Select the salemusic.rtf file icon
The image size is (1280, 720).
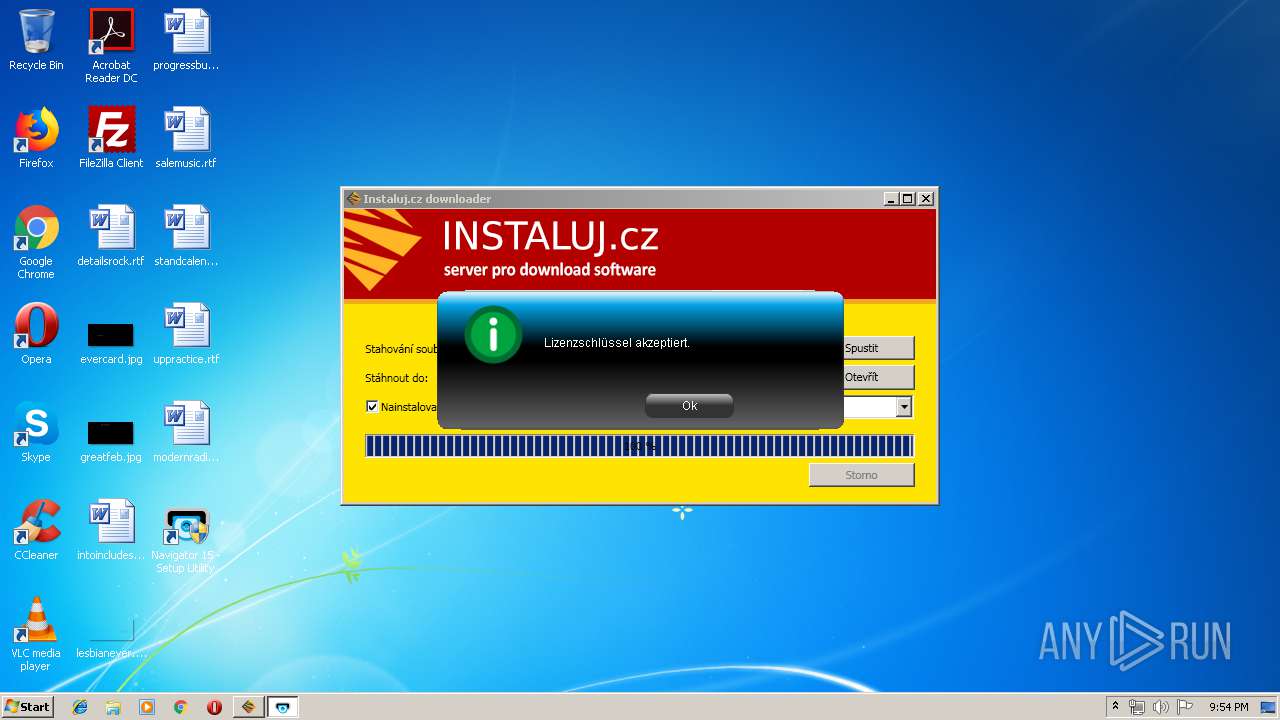(186, 139)
